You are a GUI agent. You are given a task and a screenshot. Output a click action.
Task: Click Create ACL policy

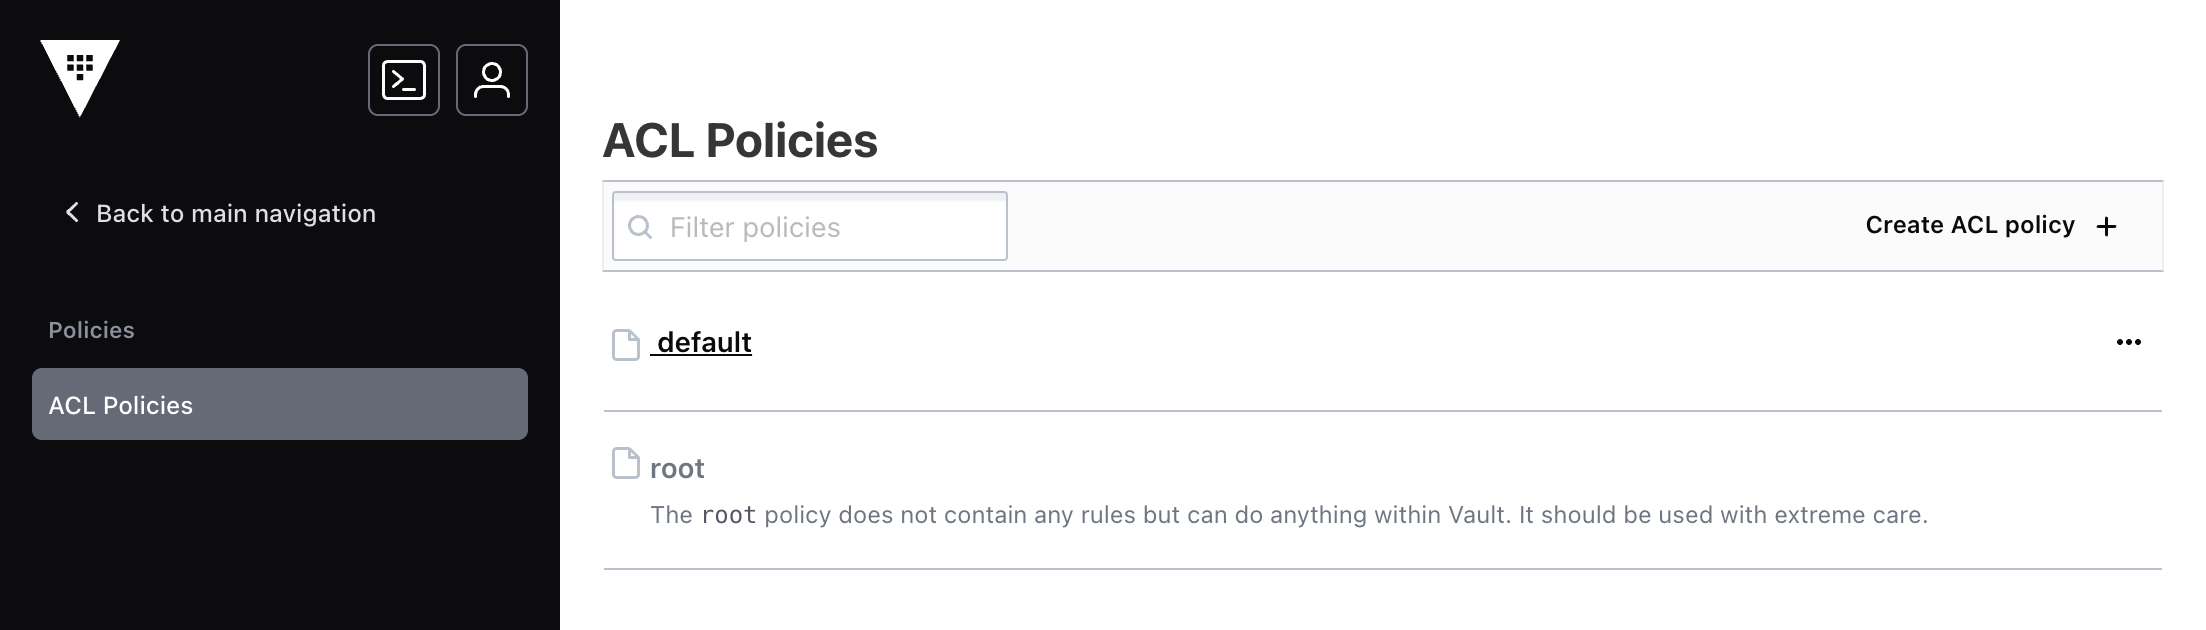[1991, 225]
